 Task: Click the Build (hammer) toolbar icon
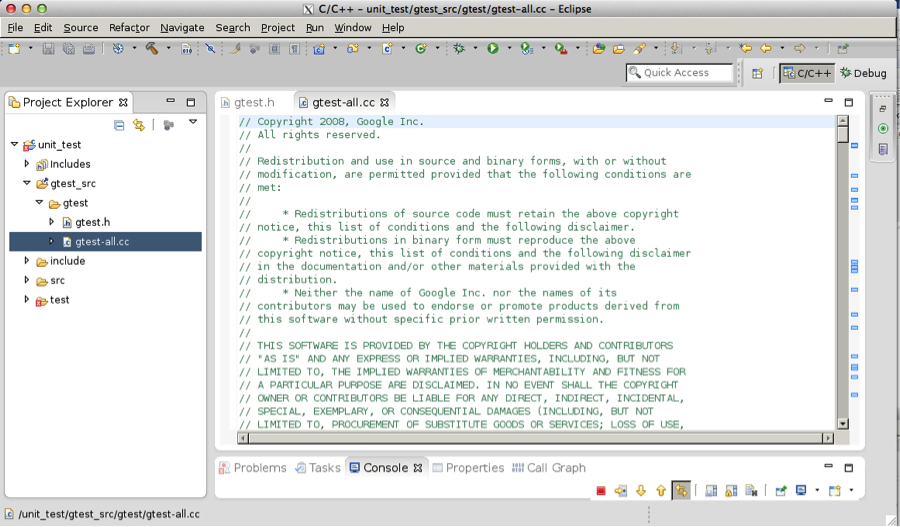tap(152, 49)
